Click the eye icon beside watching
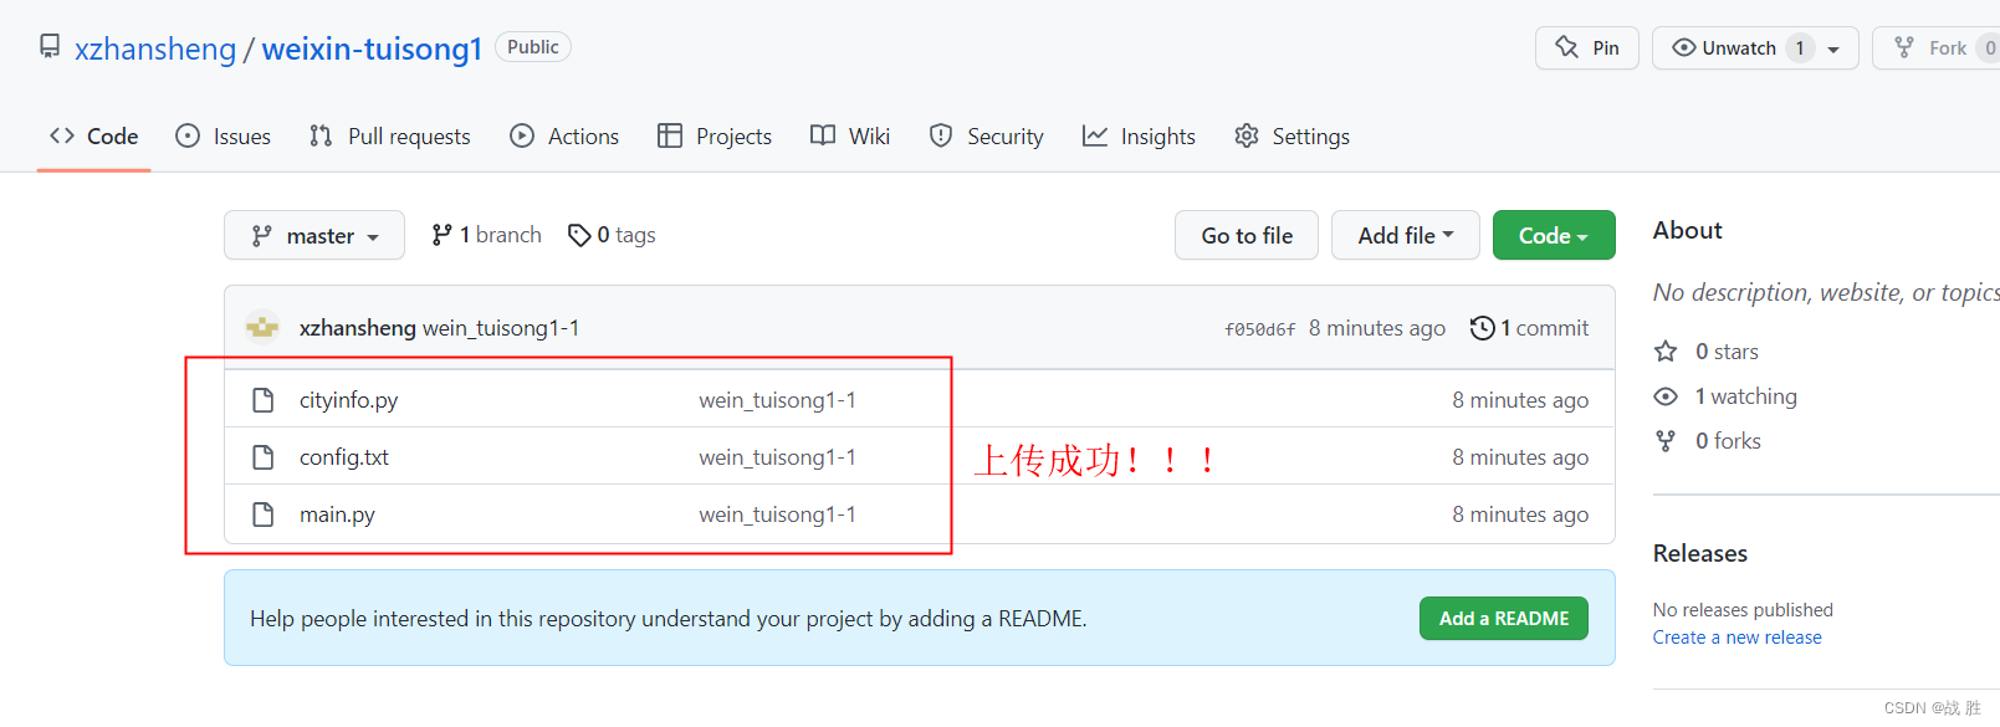 [1665, 397]
